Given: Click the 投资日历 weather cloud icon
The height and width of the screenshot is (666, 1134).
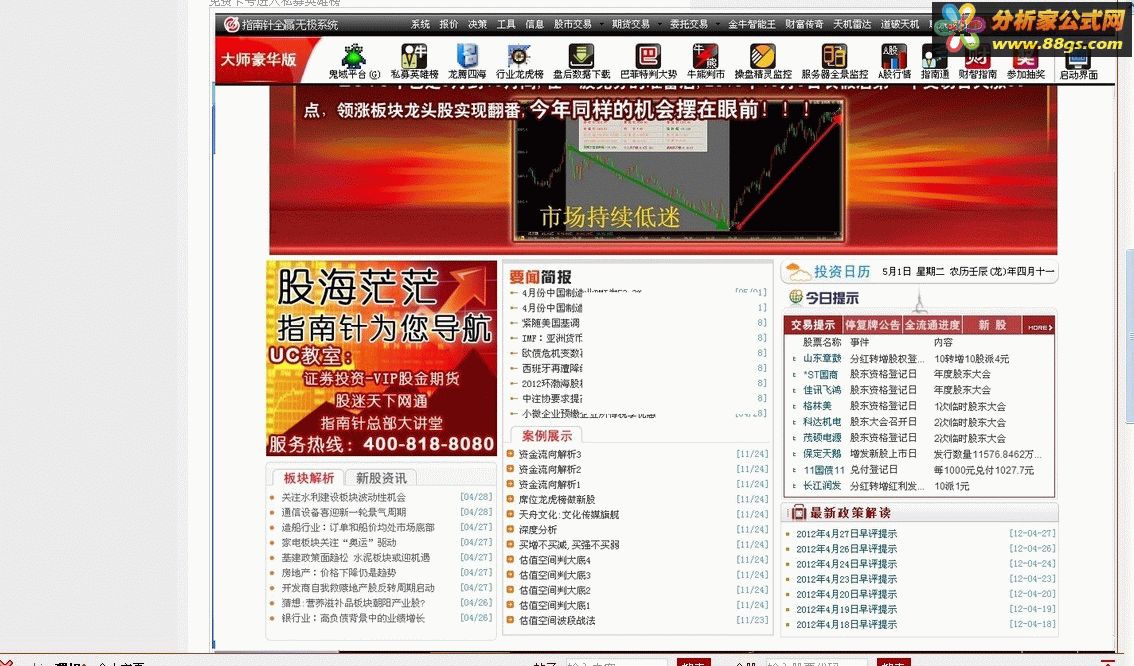Looking at the screenshot, I should pyautogui.click(x=798, y=273).
